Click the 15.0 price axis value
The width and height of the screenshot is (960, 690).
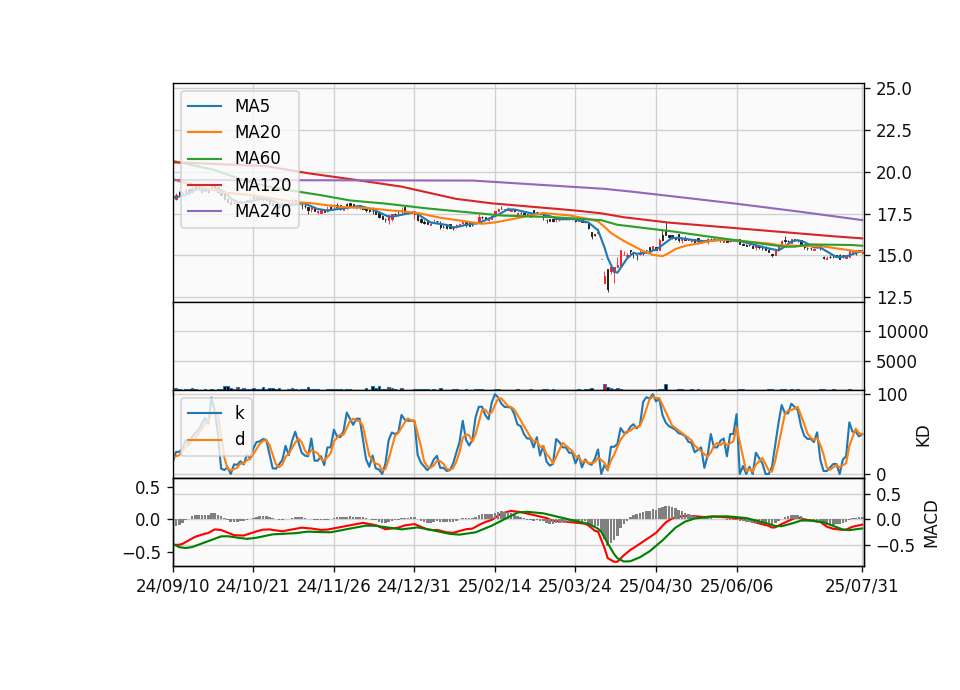(894, 256)
